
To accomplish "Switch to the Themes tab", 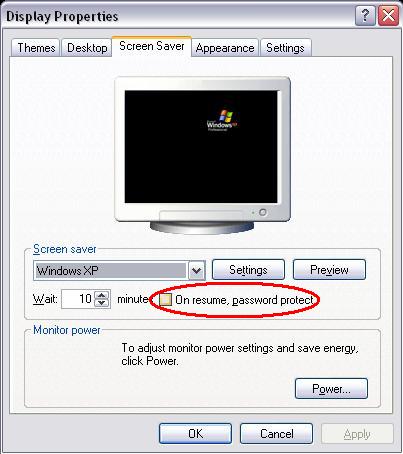I will 36,48.
